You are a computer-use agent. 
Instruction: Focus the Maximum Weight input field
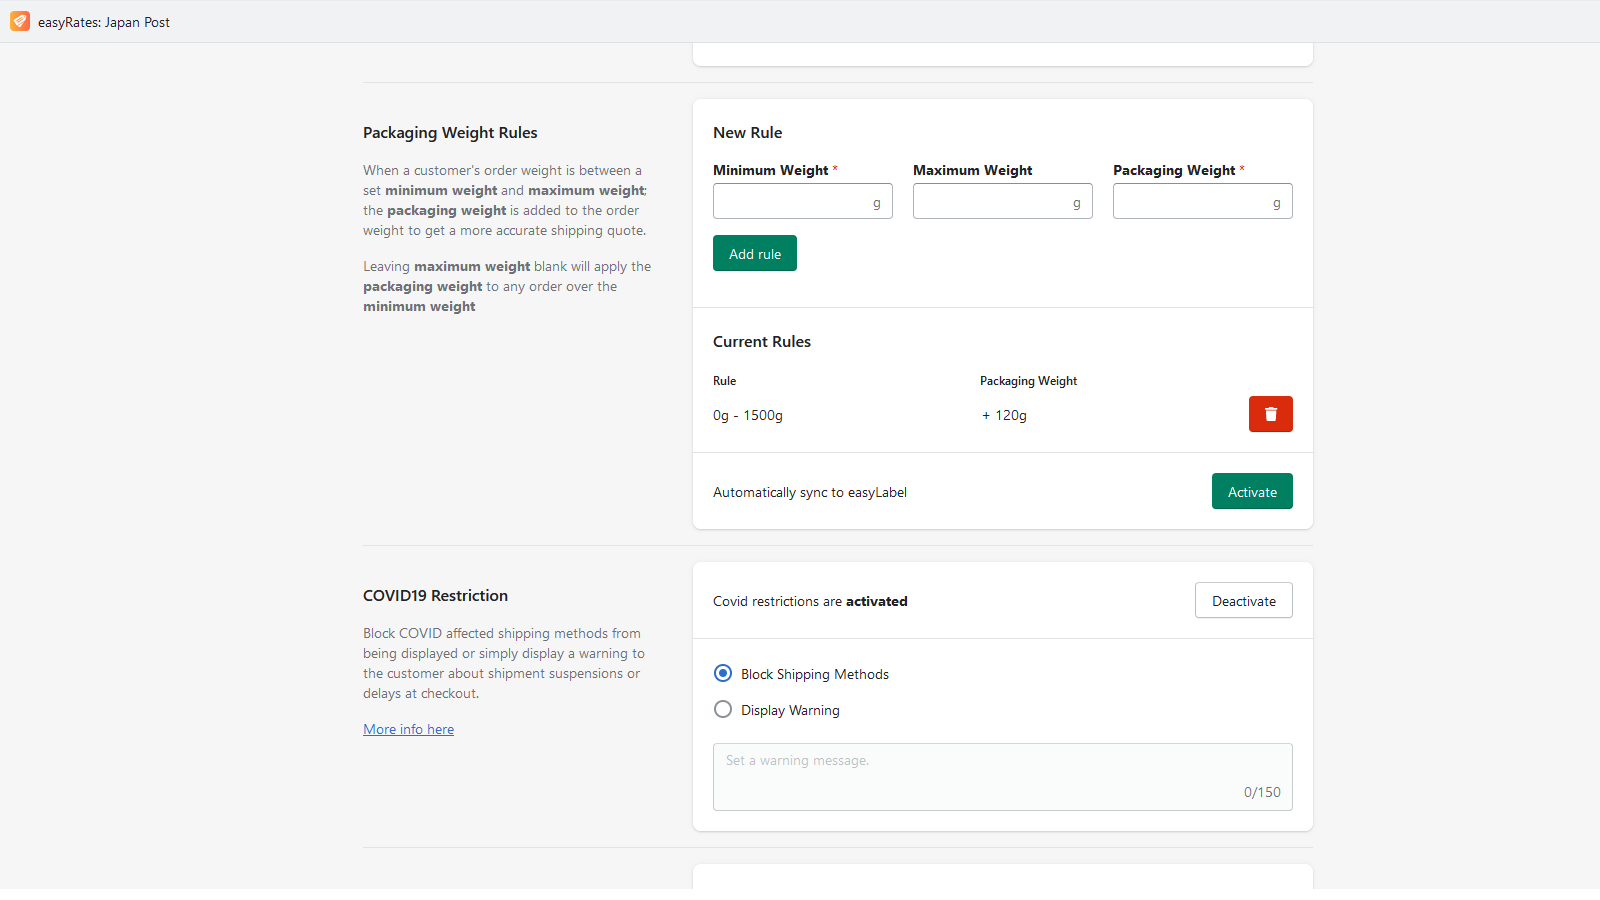pos(1003,201)
